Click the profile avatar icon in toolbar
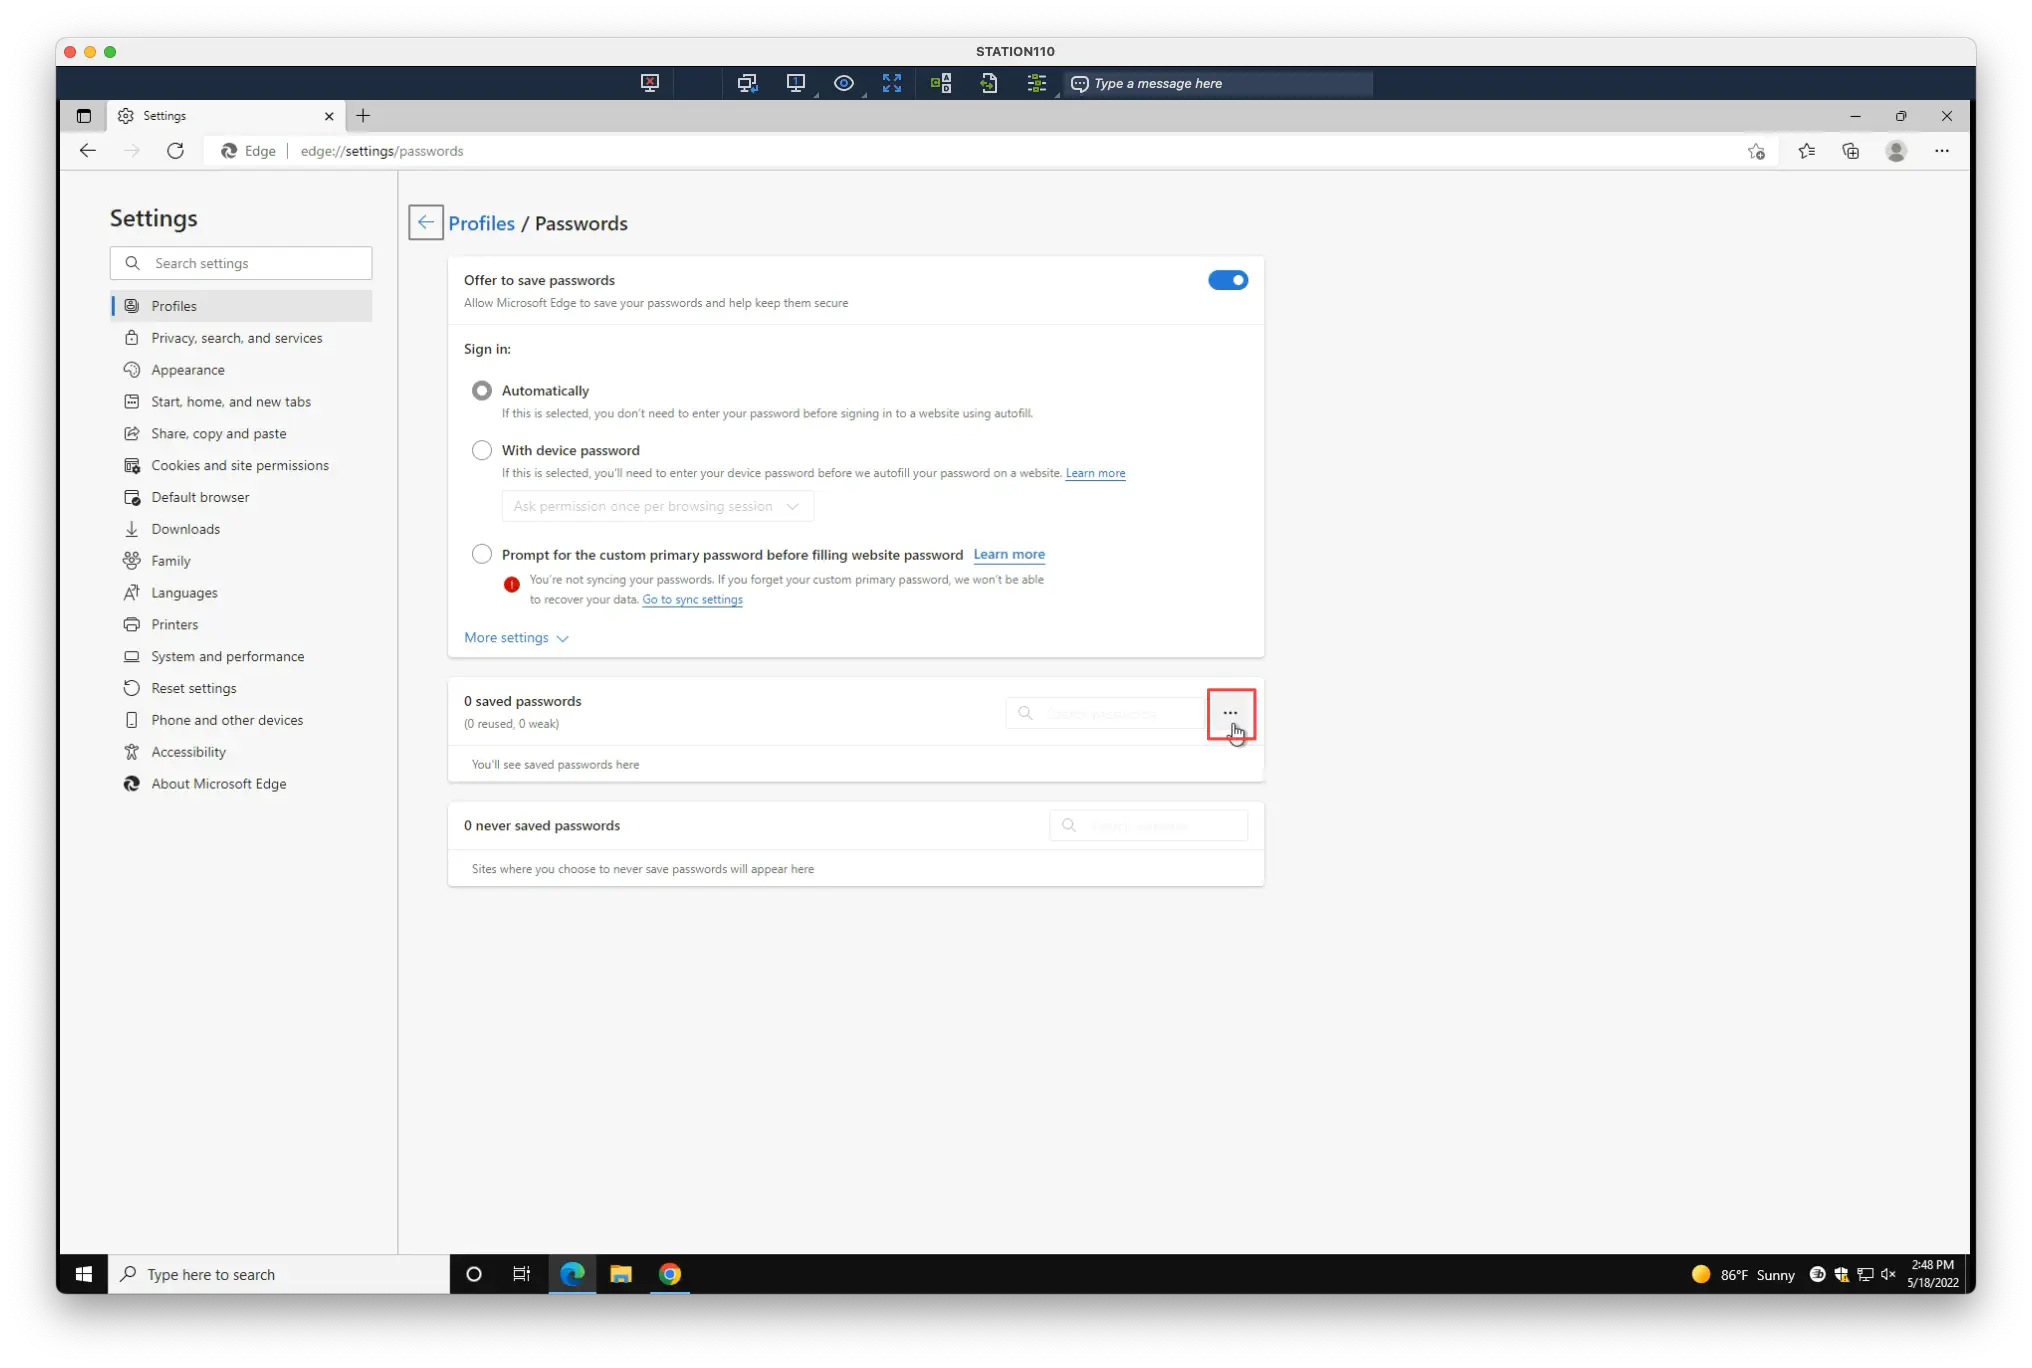The image size is (2032, 1368). pyautogui.click(x=1896, y=151)
